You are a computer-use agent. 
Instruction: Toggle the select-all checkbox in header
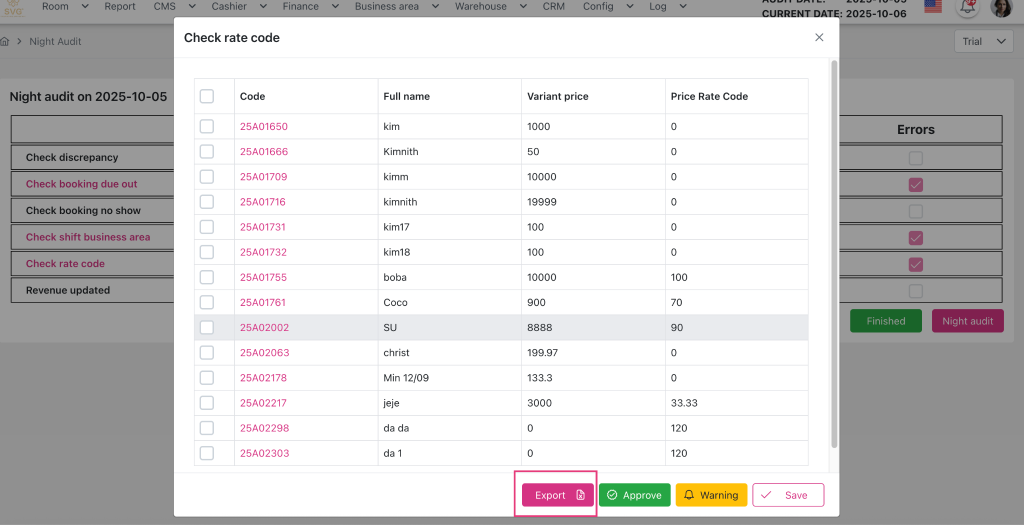coord(207,97)
